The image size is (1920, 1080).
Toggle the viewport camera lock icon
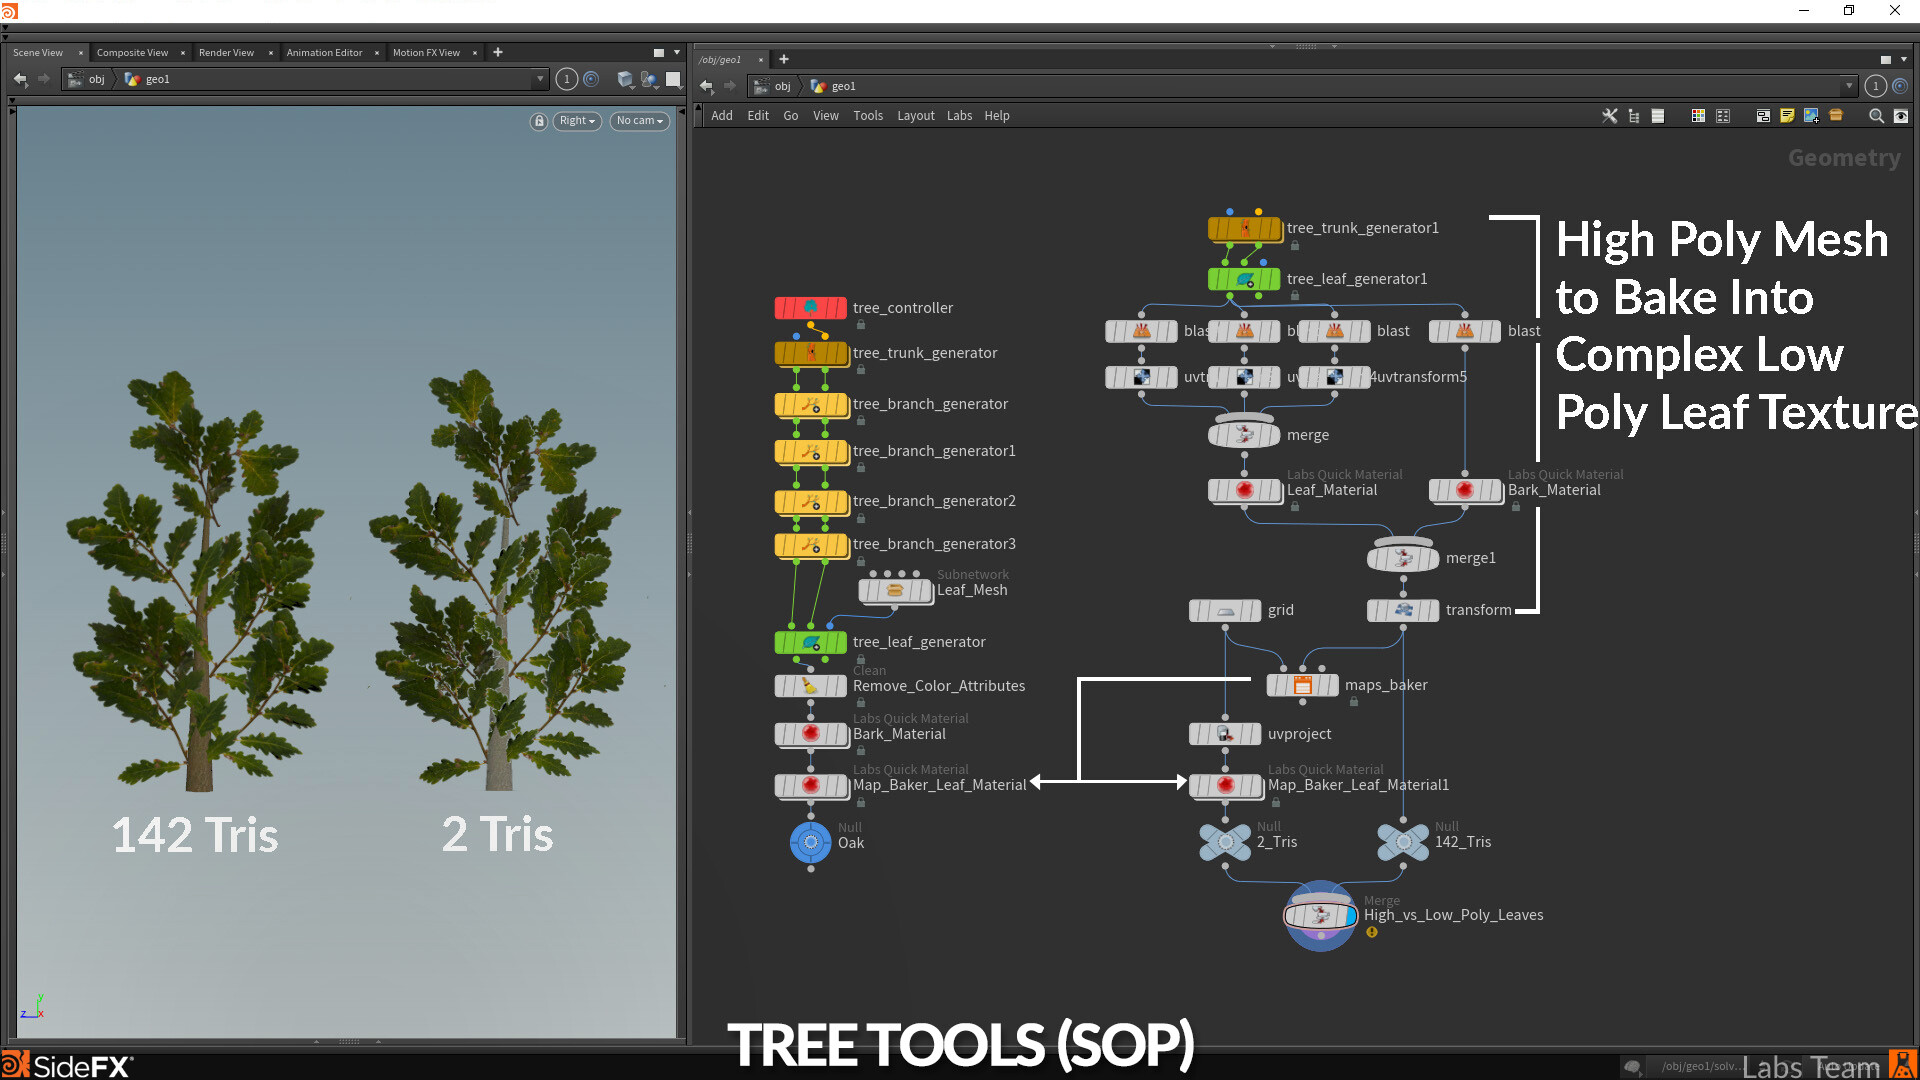(539, 121)
